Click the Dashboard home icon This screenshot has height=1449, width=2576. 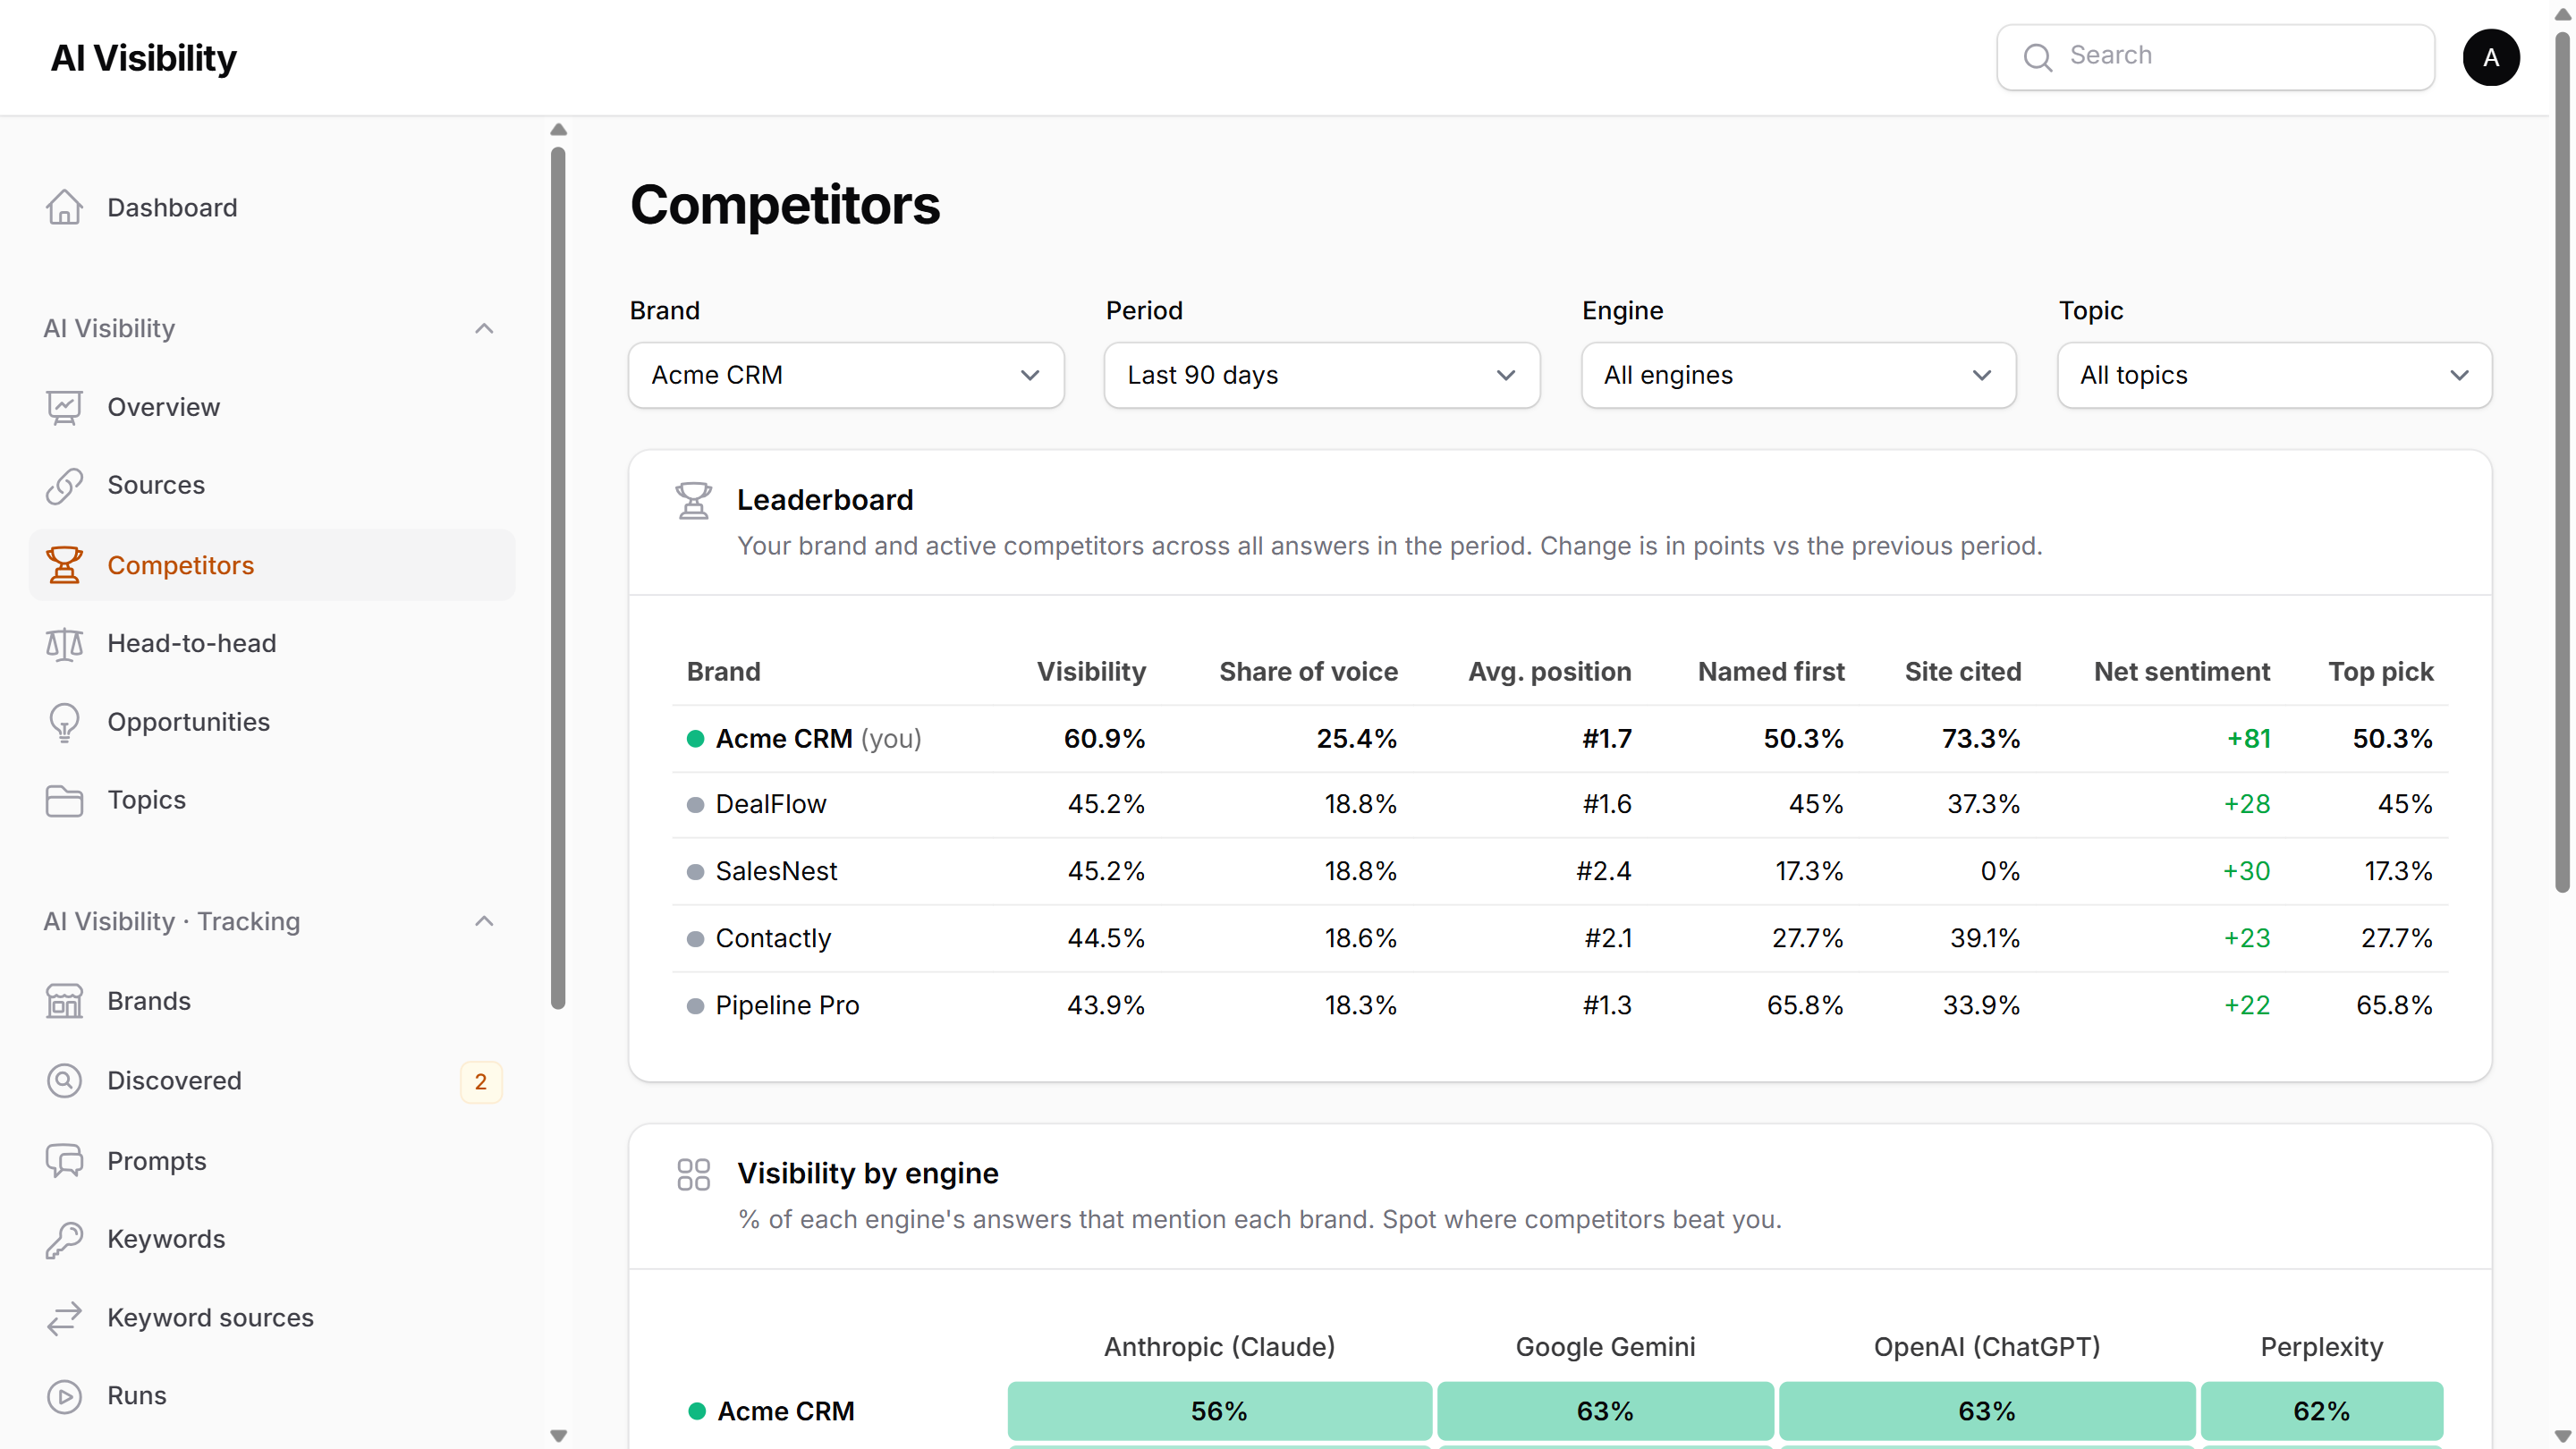[x=64, y=207]
